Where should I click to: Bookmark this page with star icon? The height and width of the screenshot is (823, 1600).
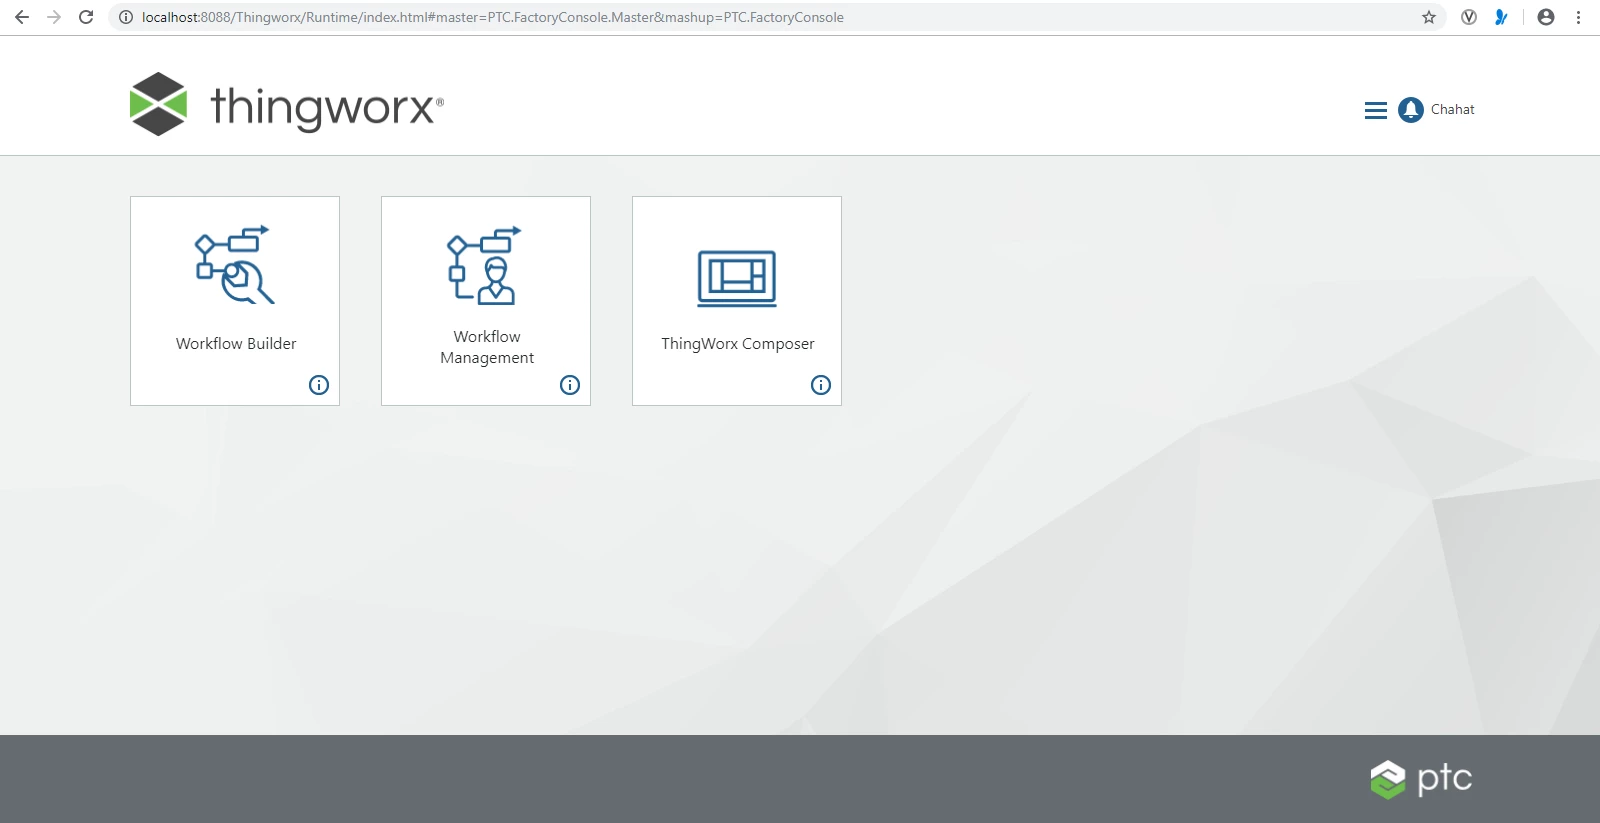[1429, 17]
